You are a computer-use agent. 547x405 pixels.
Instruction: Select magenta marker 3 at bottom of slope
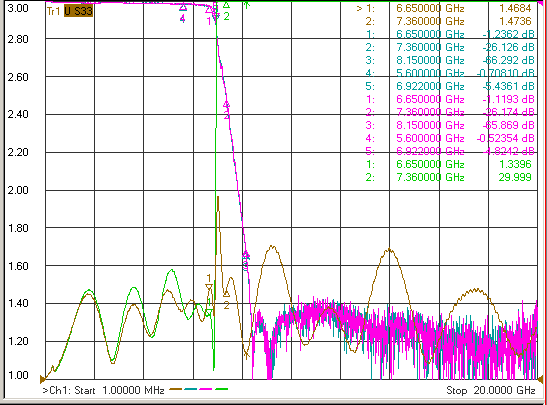(x=246, y=255)
